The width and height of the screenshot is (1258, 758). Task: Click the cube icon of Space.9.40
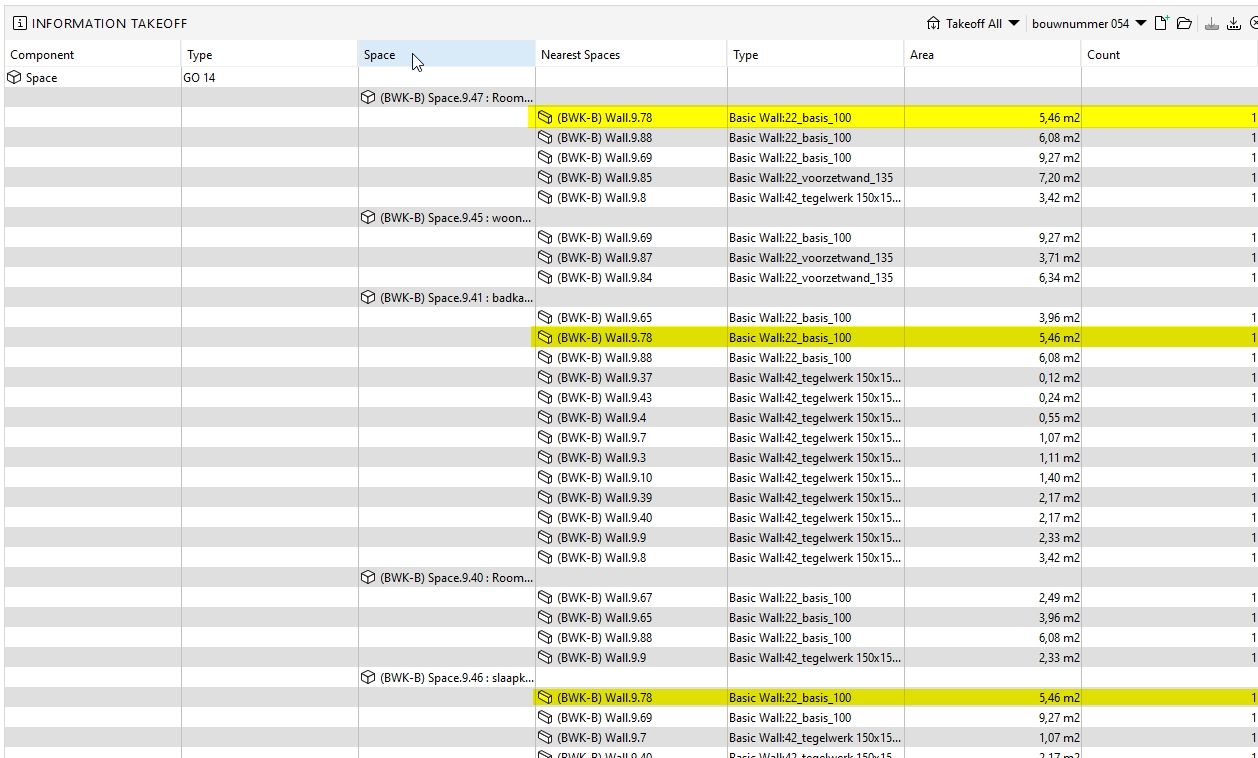[x=368, y=577]
